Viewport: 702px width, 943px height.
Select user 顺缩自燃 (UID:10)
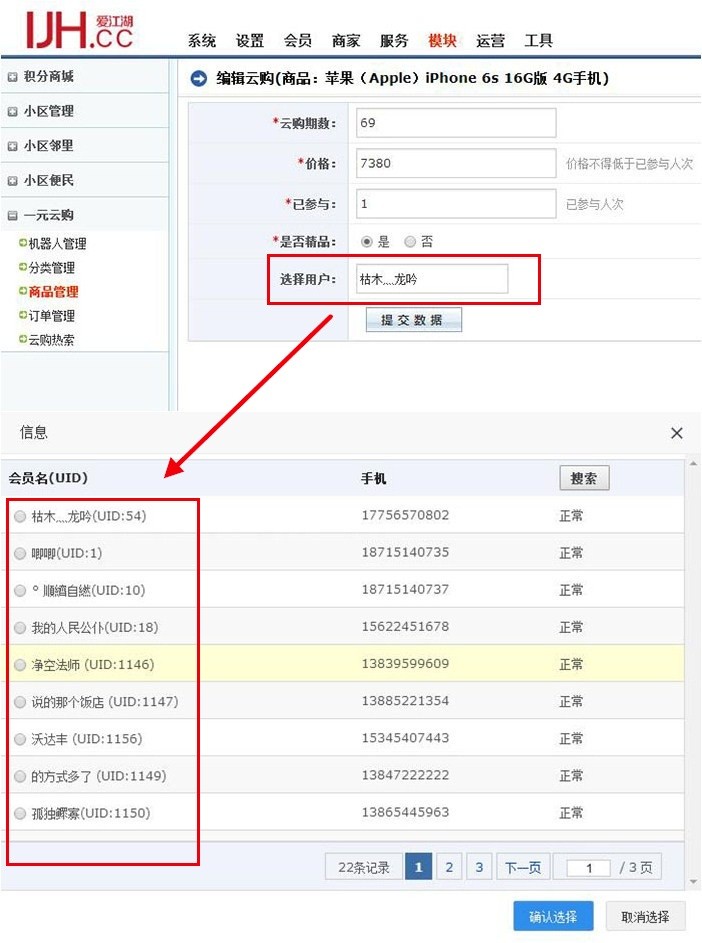click(20, 591)
